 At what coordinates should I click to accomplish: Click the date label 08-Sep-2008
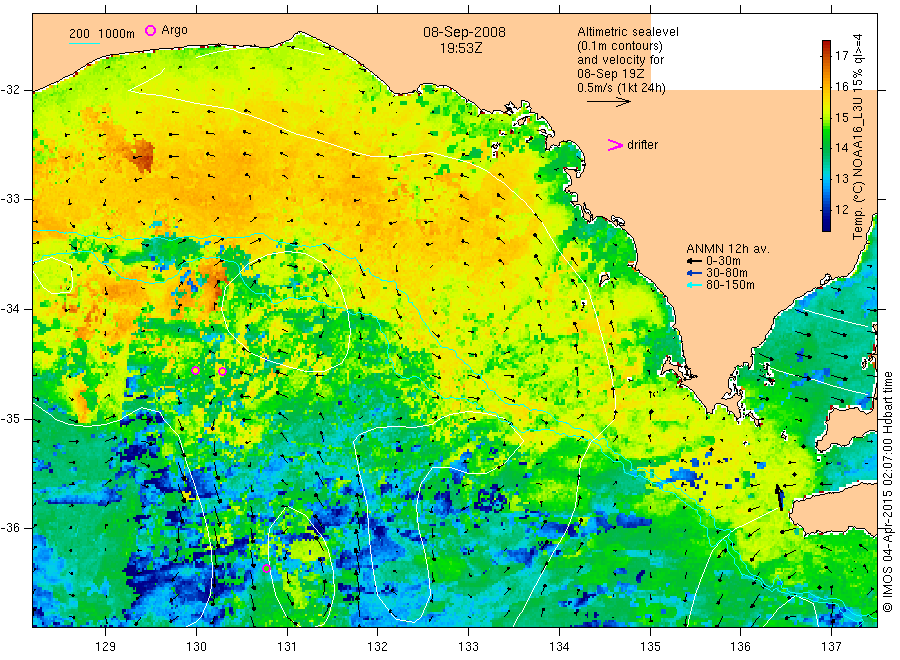tap(464, 32)
